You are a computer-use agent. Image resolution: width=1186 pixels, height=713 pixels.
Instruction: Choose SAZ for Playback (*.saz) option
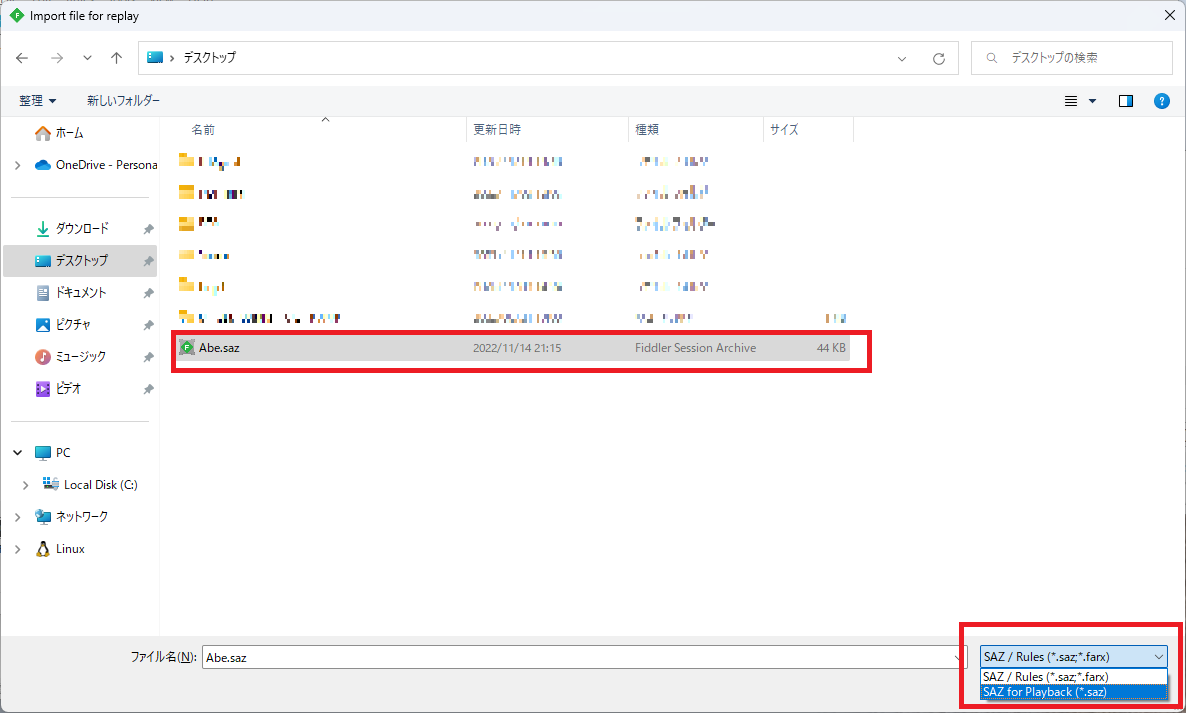point(1073,692)
